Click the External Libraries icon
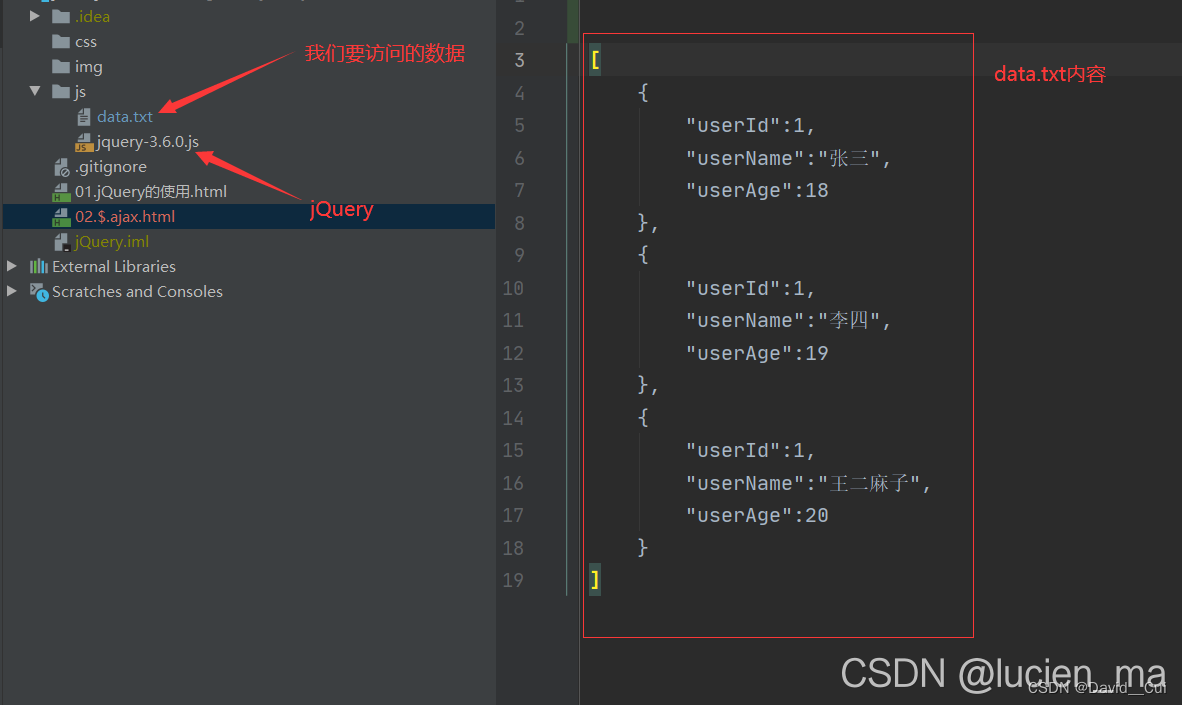This screenshot has height=705, width=1182. tap(38, 266)
